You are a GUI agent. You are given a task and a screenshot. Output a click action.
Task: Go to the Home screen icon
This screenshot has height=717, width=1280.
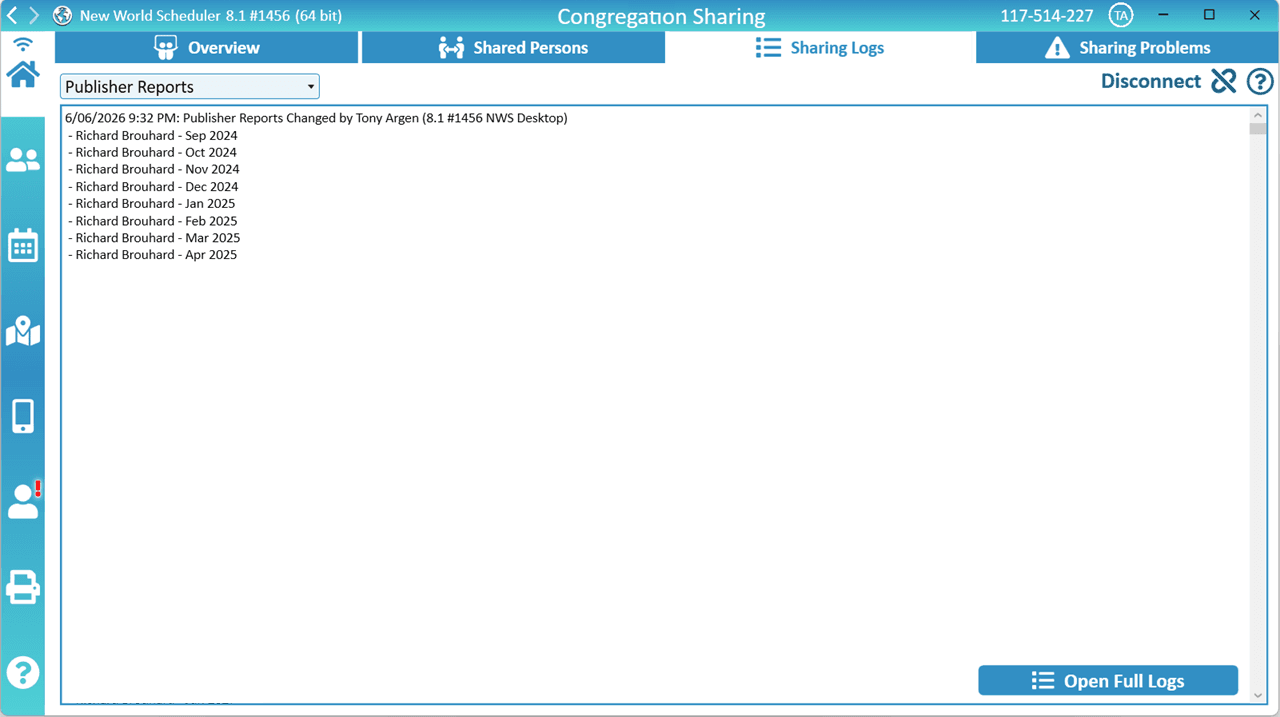23,74
